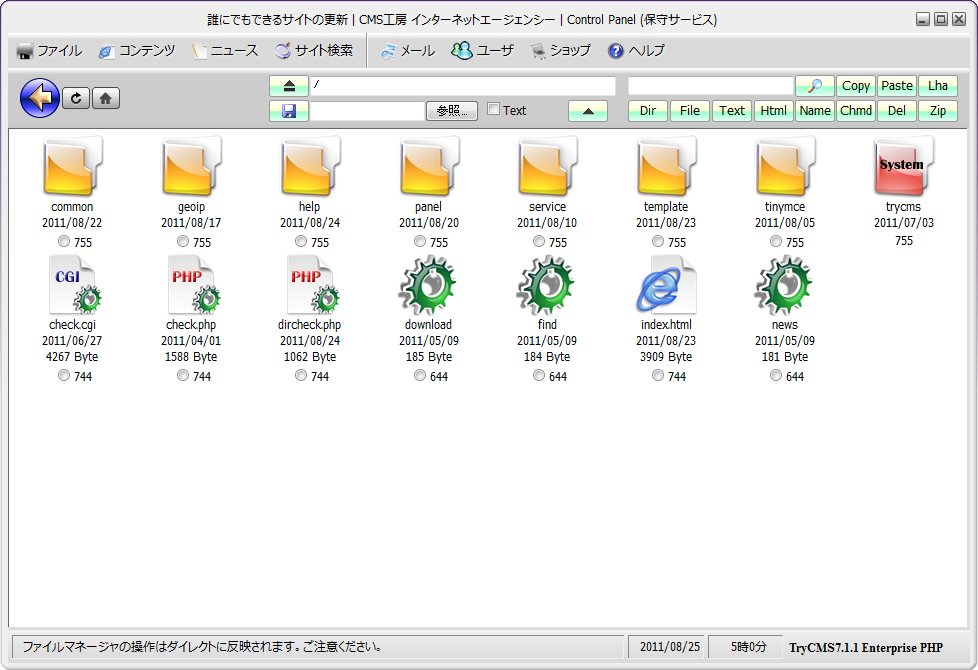Open the ヘルプ menu
This screenshot has width=978, height=670.
(636, 51)
